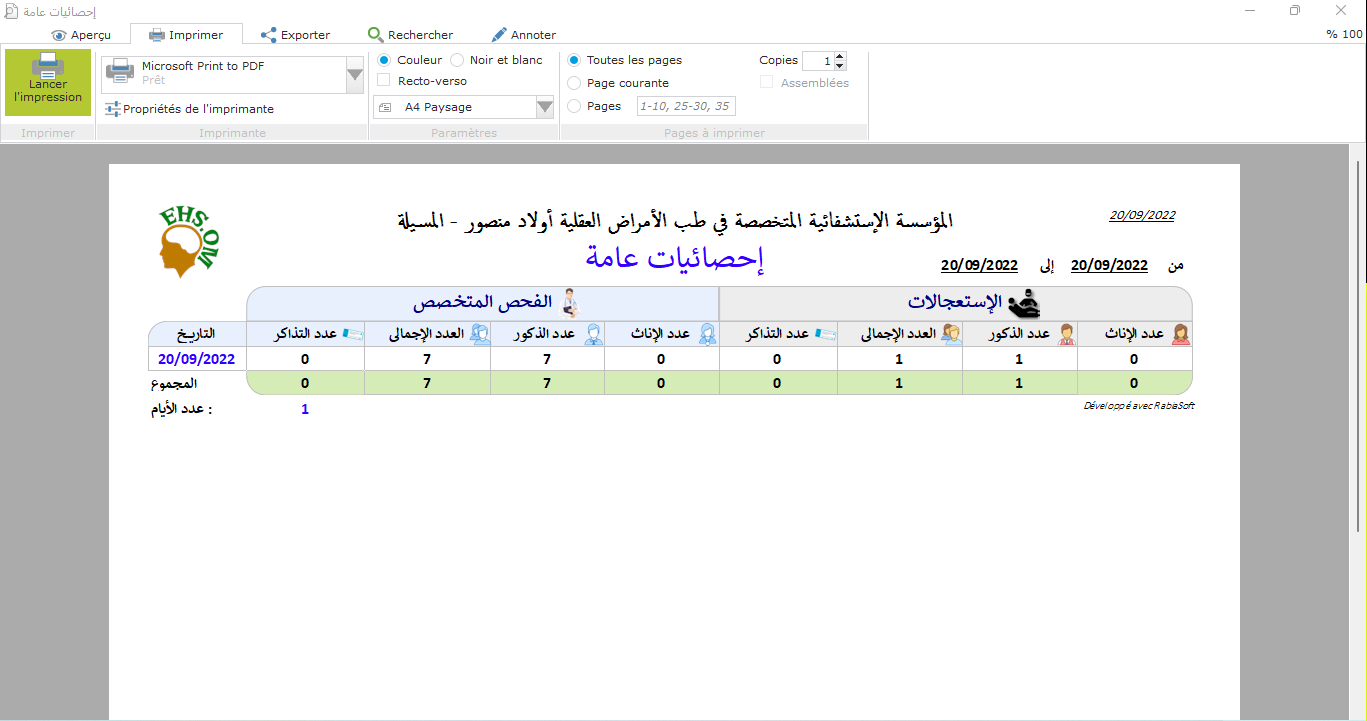Increase the Copies count with up arrow
The height and width of the screenshot is (721, 1367).
(839, 56)
